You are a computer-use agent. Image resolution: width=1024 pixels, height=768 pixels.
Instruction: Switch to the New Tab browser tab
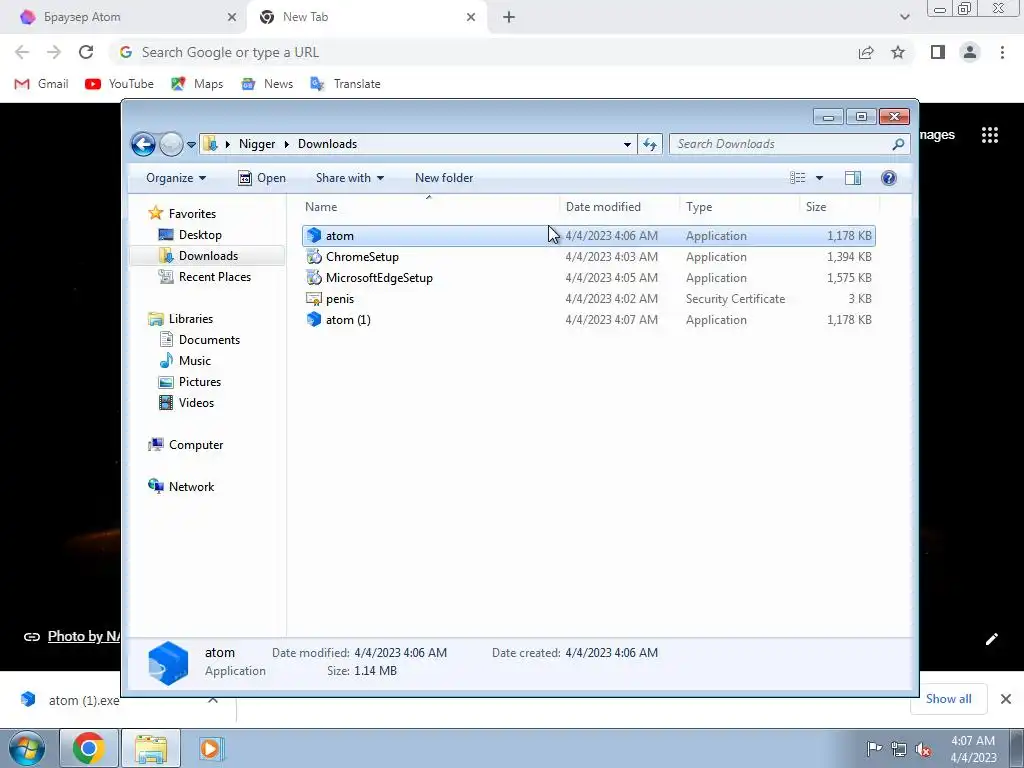pyautogui.click(x=366, y=17)
